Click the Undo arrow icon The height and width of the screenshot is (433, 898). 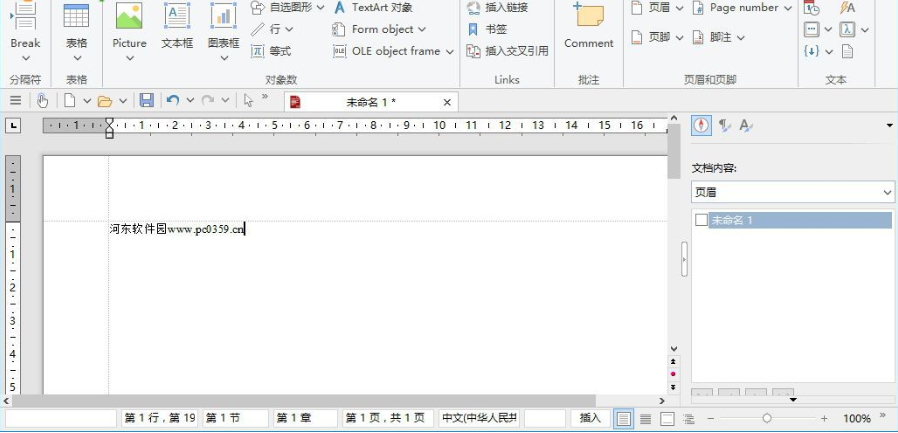point(173,101)
